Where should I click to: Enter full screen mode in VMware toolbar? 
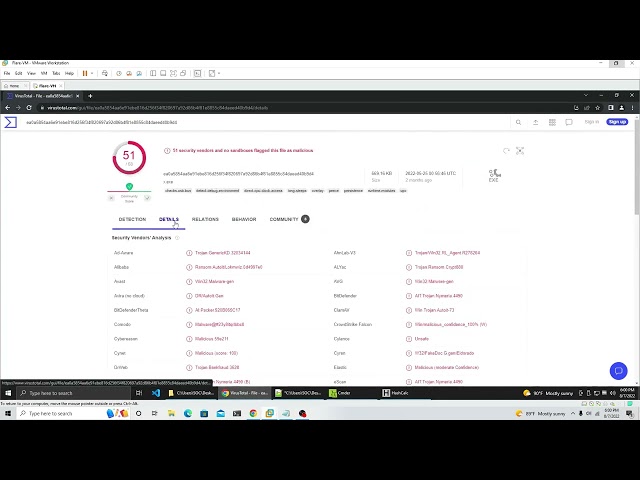(173, 73)
